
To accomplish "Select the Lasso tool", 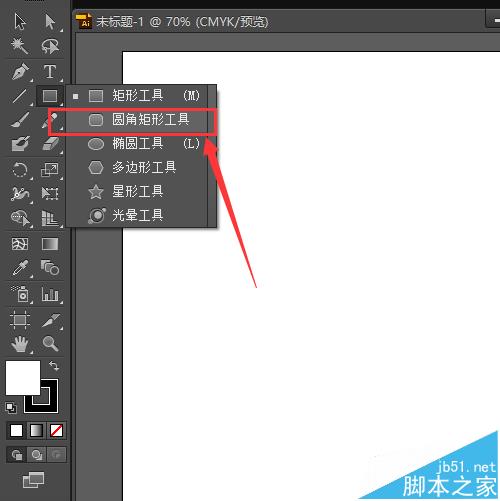I will click(x=50, y=46).
